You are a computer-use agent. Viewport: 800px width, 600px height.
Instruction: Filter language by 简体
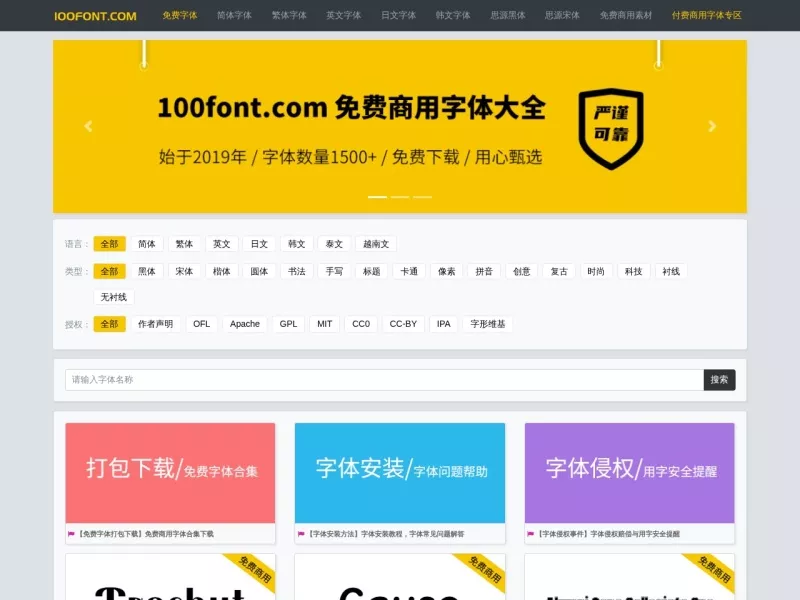point(147,244)
